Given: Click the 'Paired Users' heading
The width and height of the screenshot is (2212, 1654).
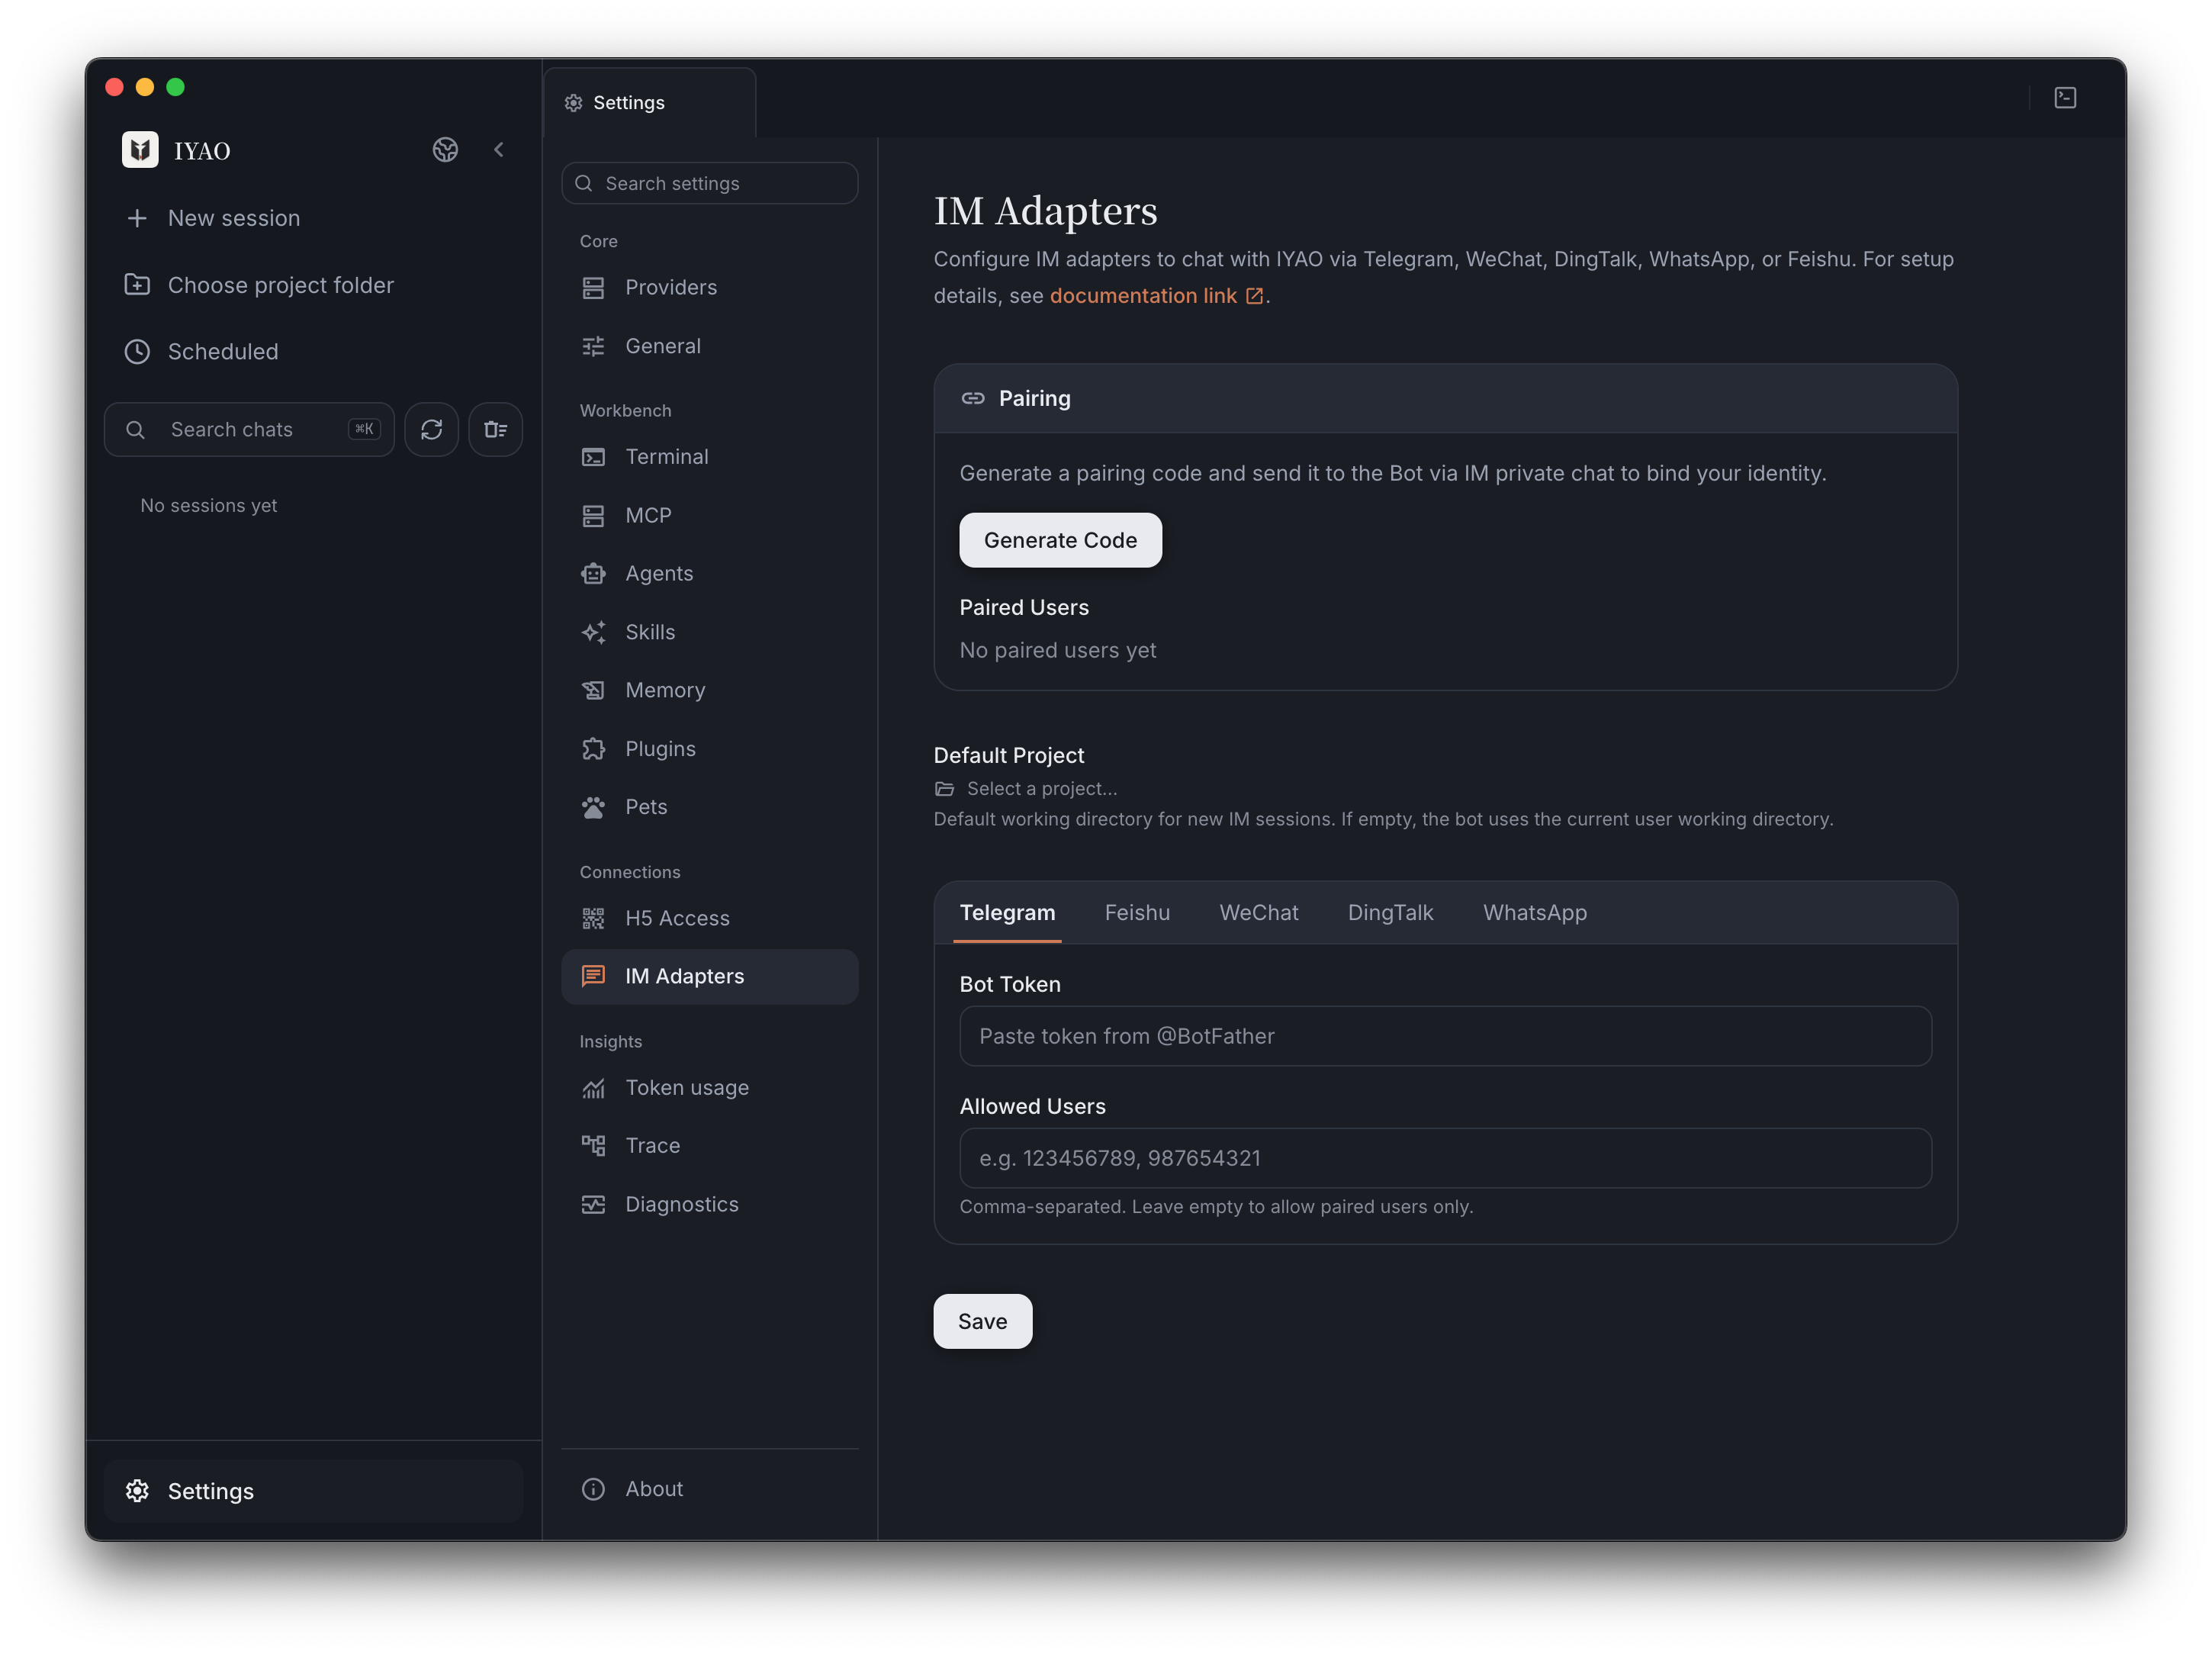Looking at the screenshot, I should [x=1024, y=608].
